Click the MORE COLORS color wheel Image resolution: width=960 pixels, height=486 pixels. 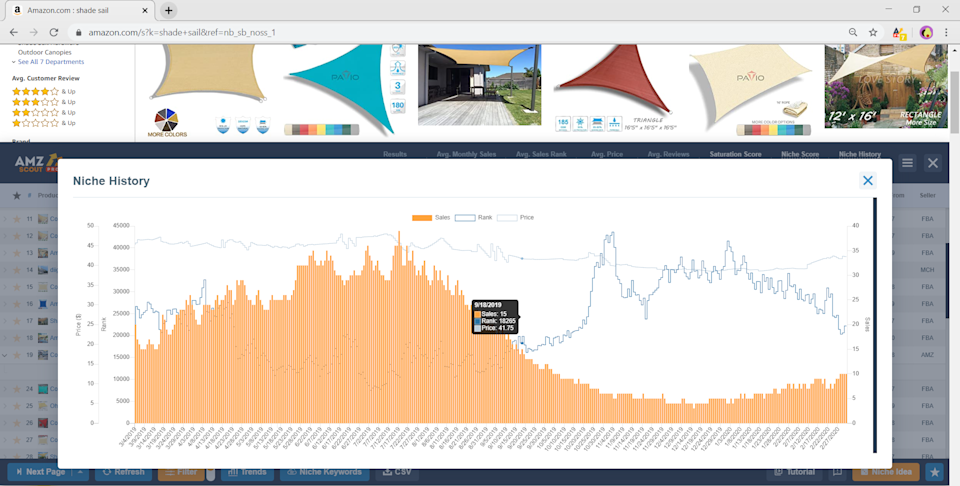coord(167,122)
